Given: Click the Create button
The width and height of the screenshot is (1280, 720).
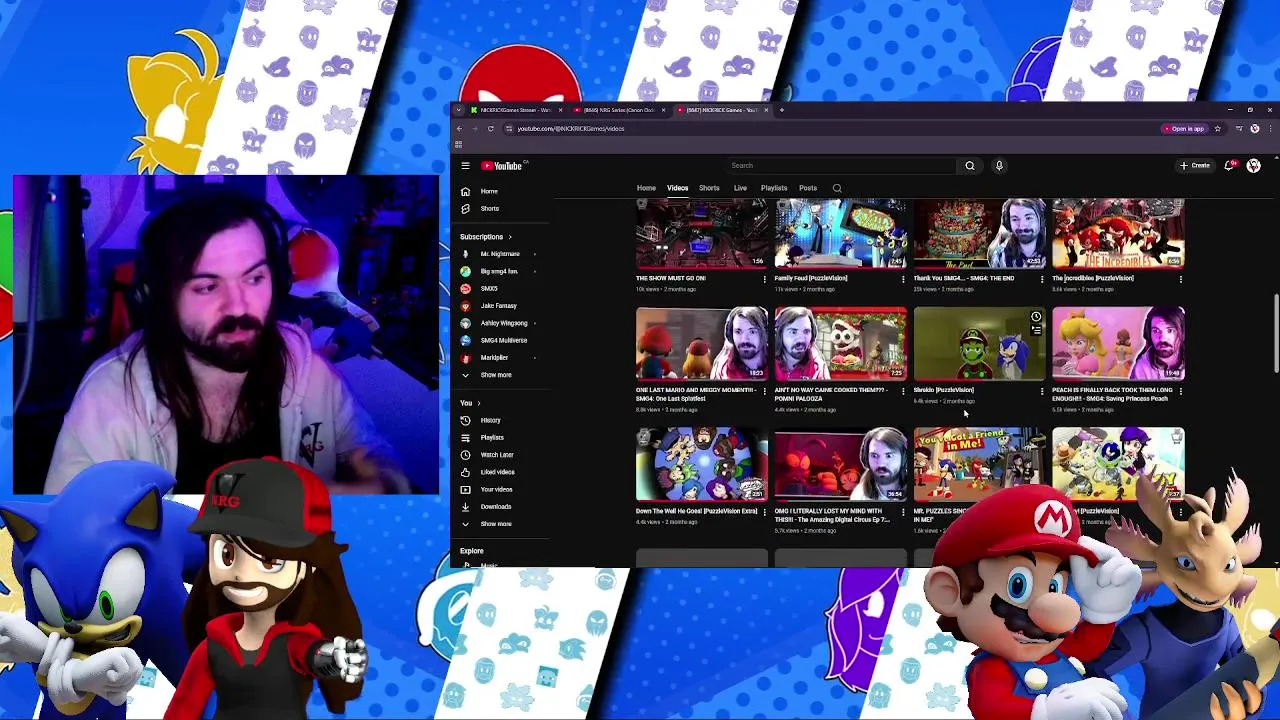Looking at the screenshot, I should coord(1195,166).
